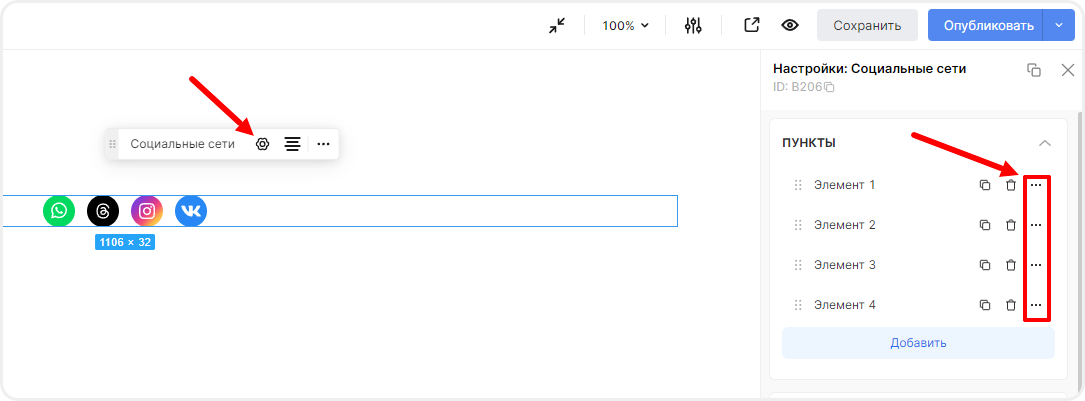Screen dimensions: 1085x401
Task: Click the collapse fullscreen arrows icon
Action: pyautogui.click(x=557, y=26)
